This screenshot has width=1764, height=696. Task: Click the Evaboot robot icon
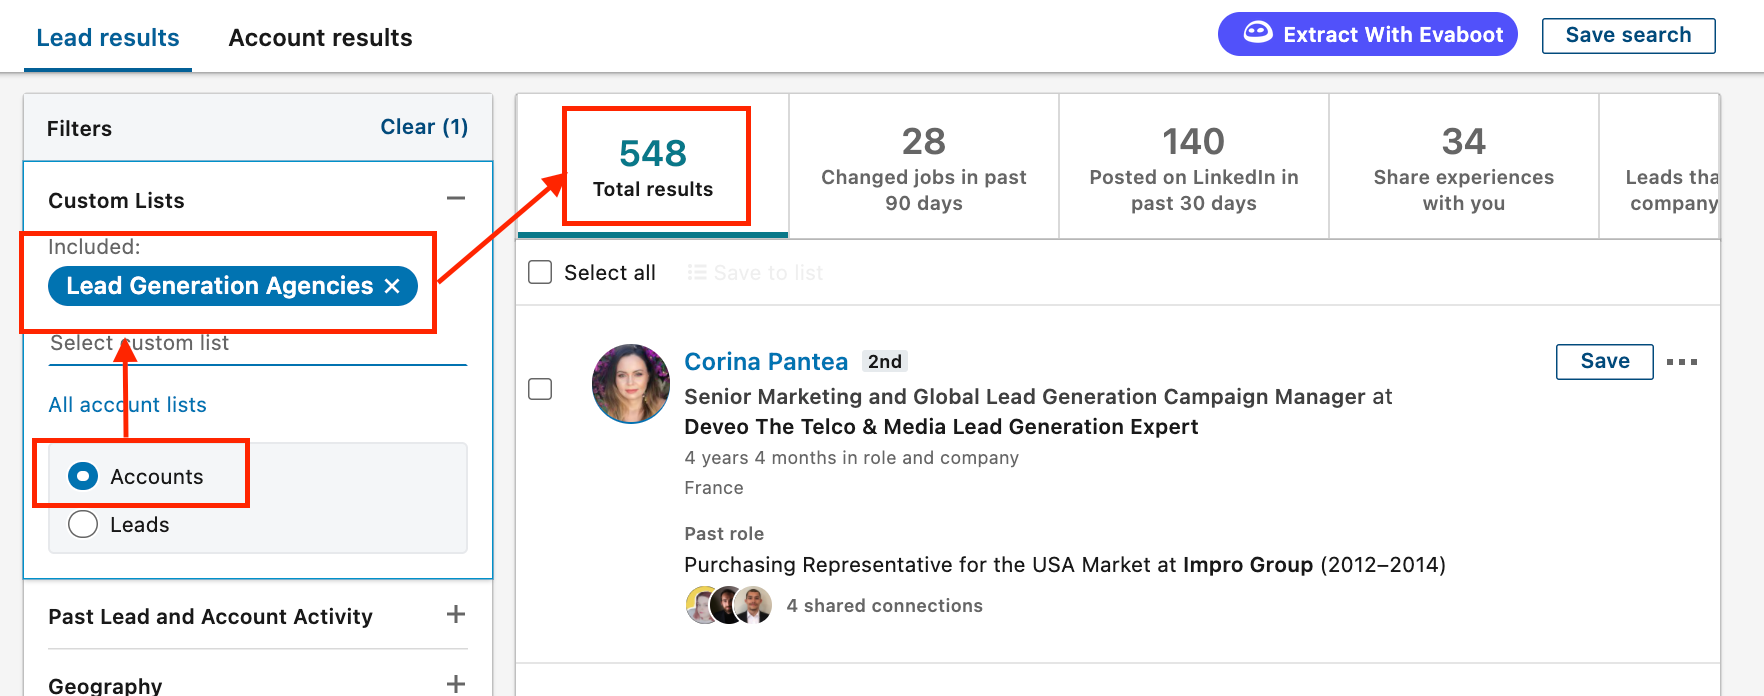click(x=1257, y=34)
